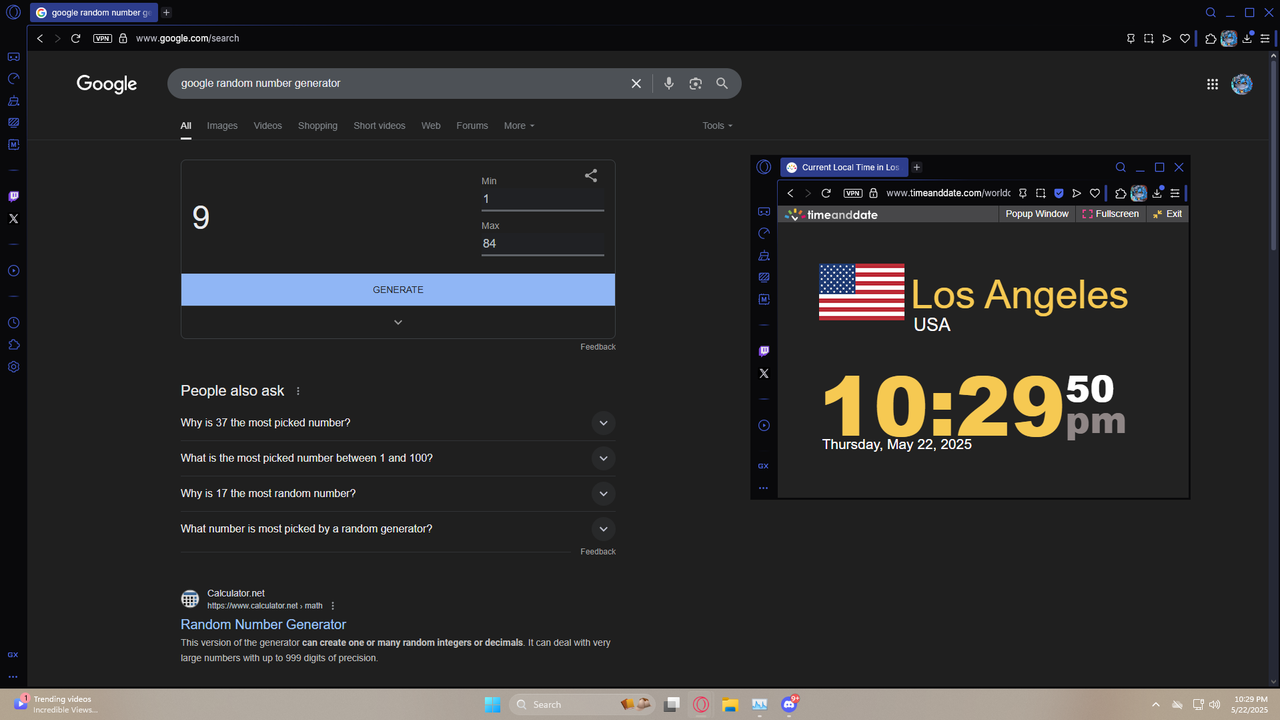Click the magnifier search button in Google box
1280x720 pixels.
pos(722,84)
